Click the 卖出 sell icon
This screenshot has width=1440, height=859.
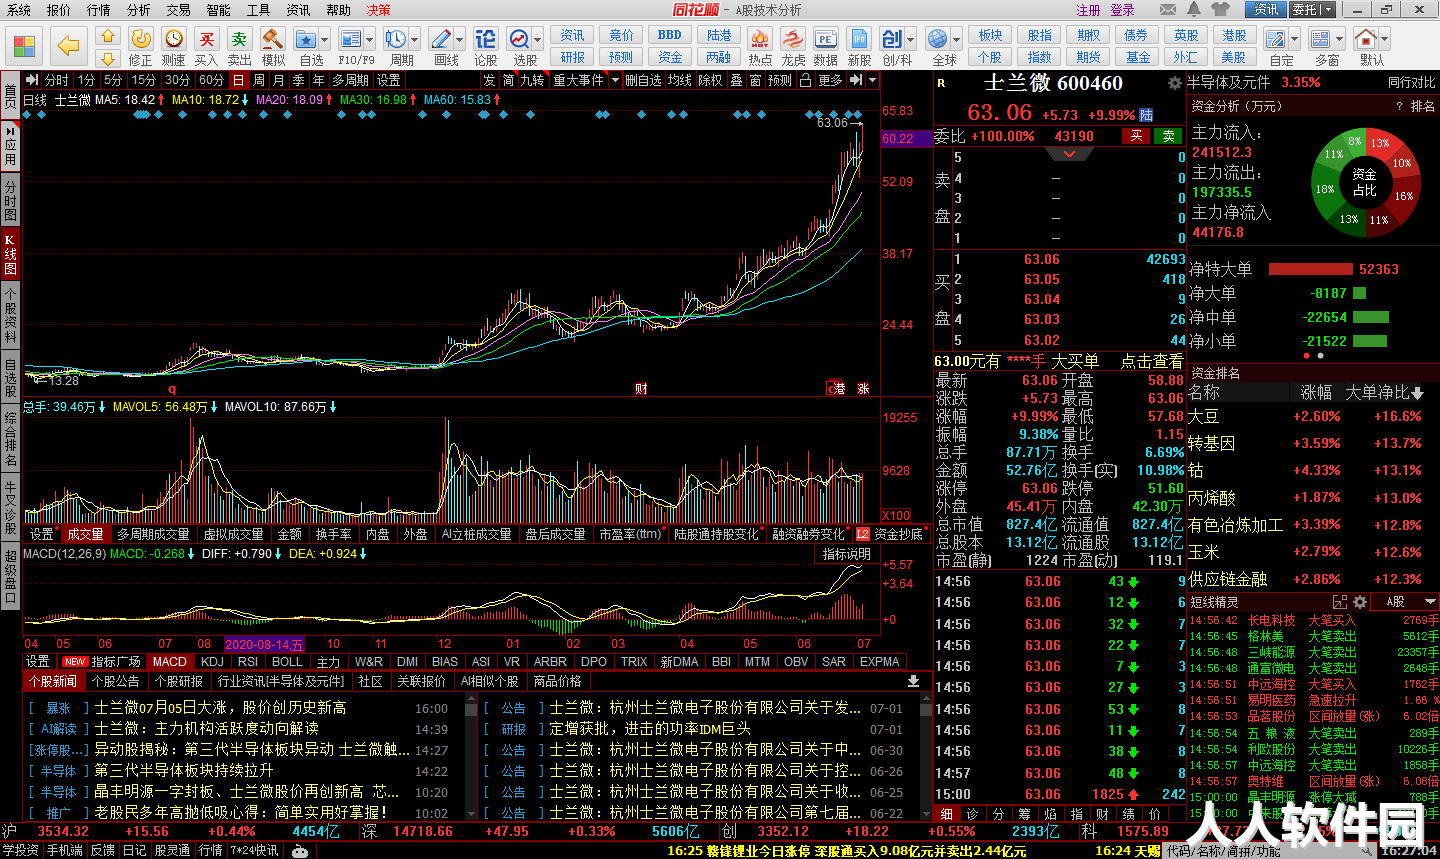240,39
